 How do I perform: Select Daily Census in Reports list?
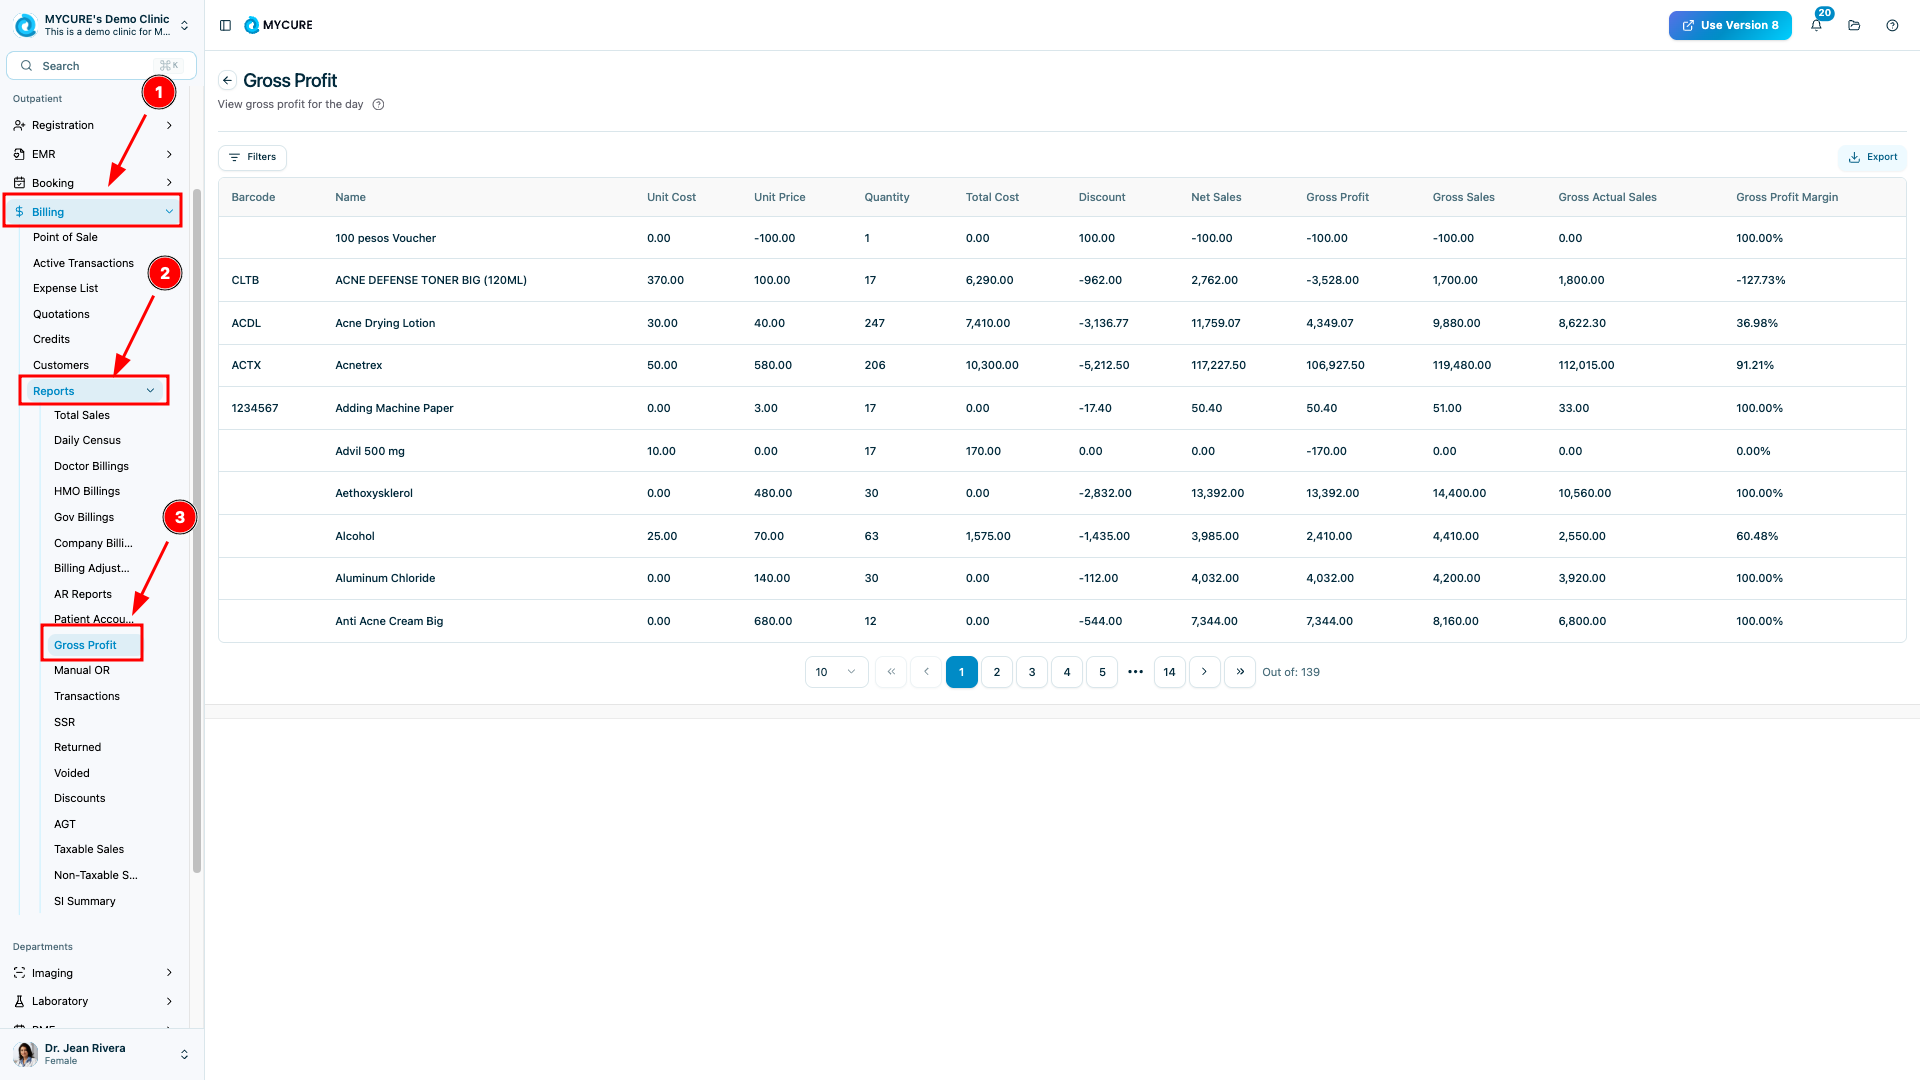coord(87,440)
